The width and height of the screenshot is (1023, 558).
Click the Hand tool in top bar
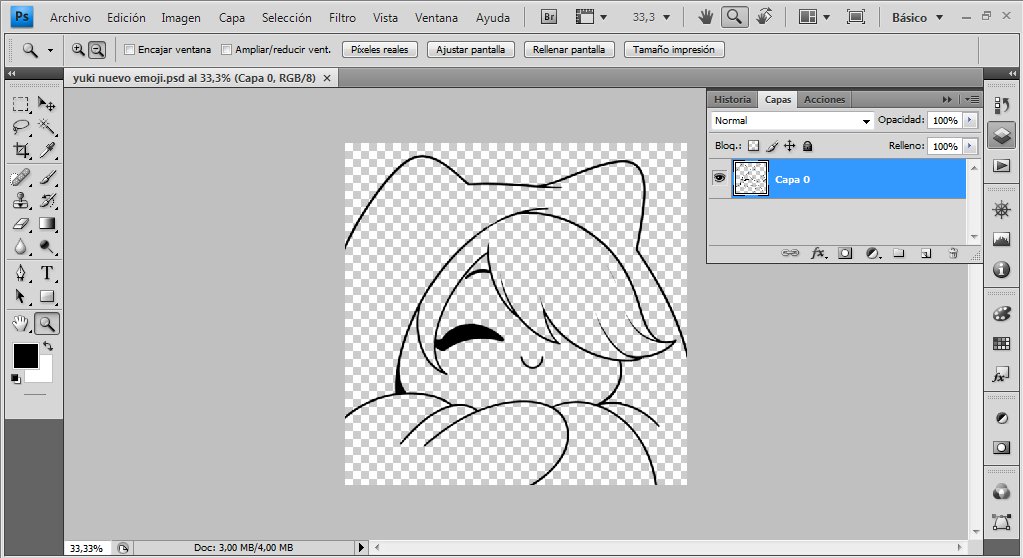pyautogui.click(x=705, y=17)
